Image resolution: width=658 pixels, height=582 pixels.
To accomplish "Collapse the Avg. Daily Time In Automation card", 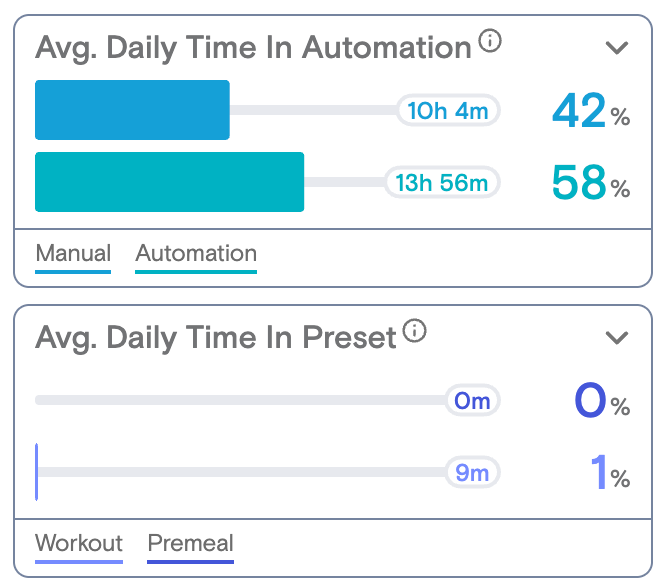I will [616, 47].
